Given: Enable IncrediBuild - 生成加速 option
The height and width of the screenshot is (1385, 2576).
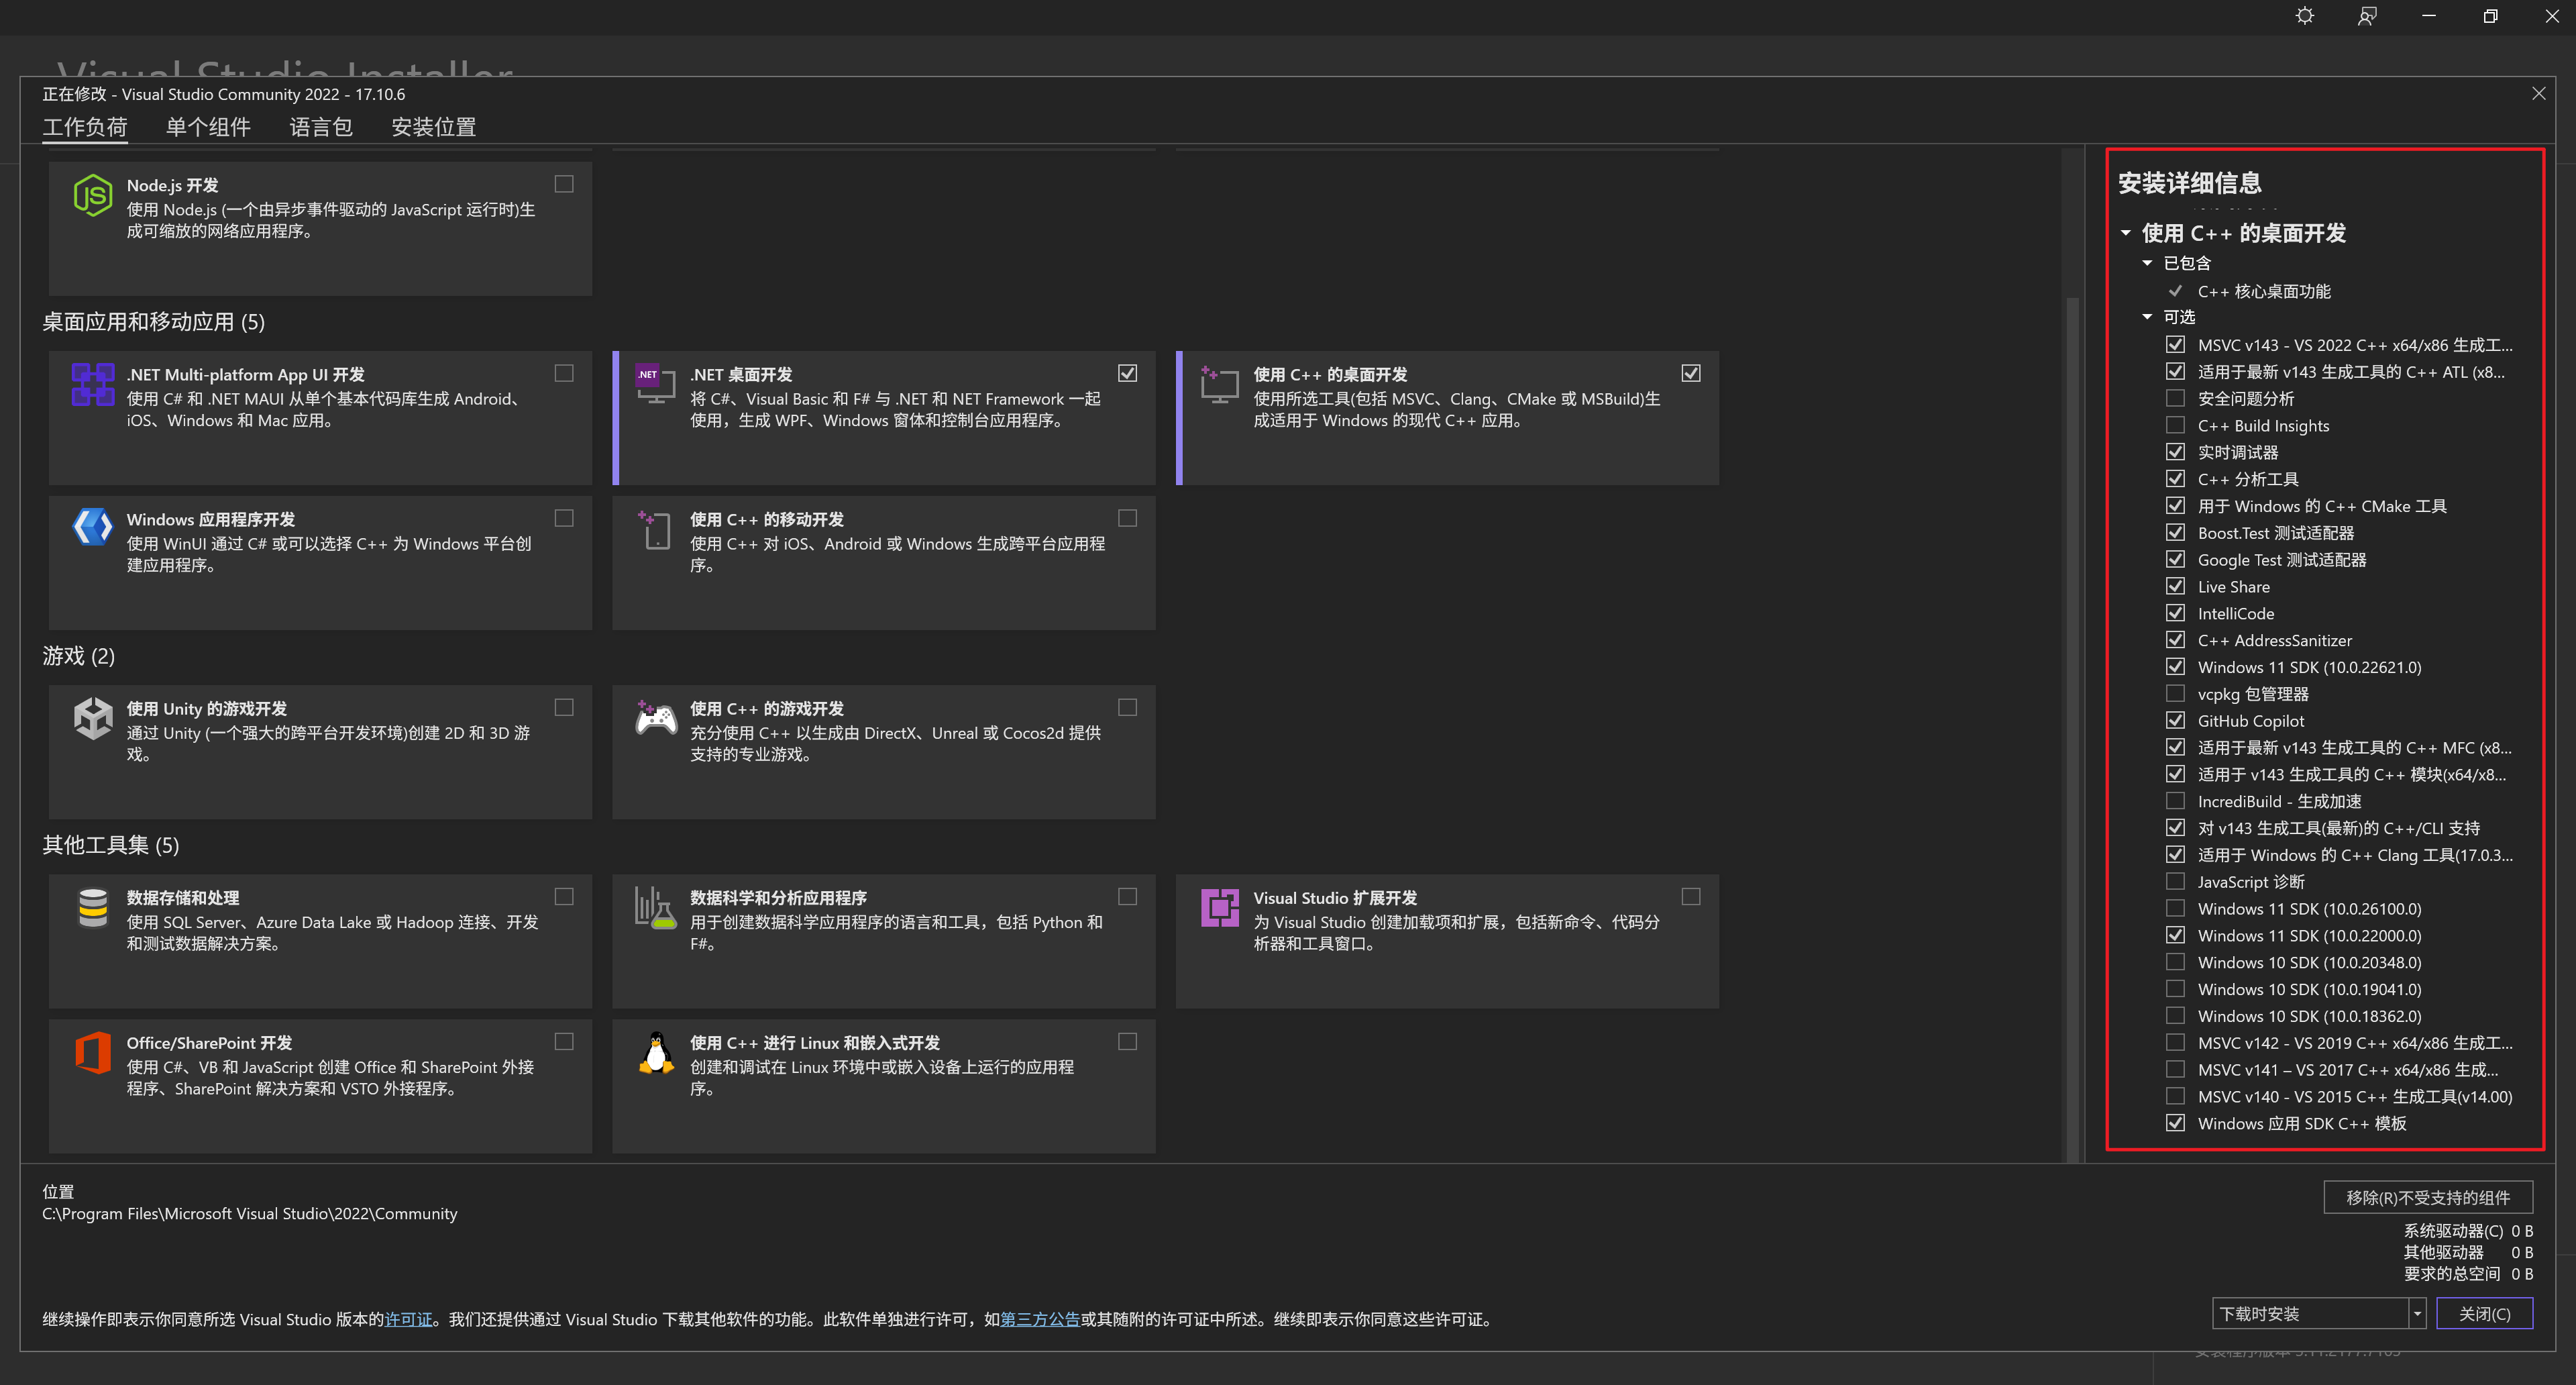Looking at the screenshot, I should point(2175,801).
